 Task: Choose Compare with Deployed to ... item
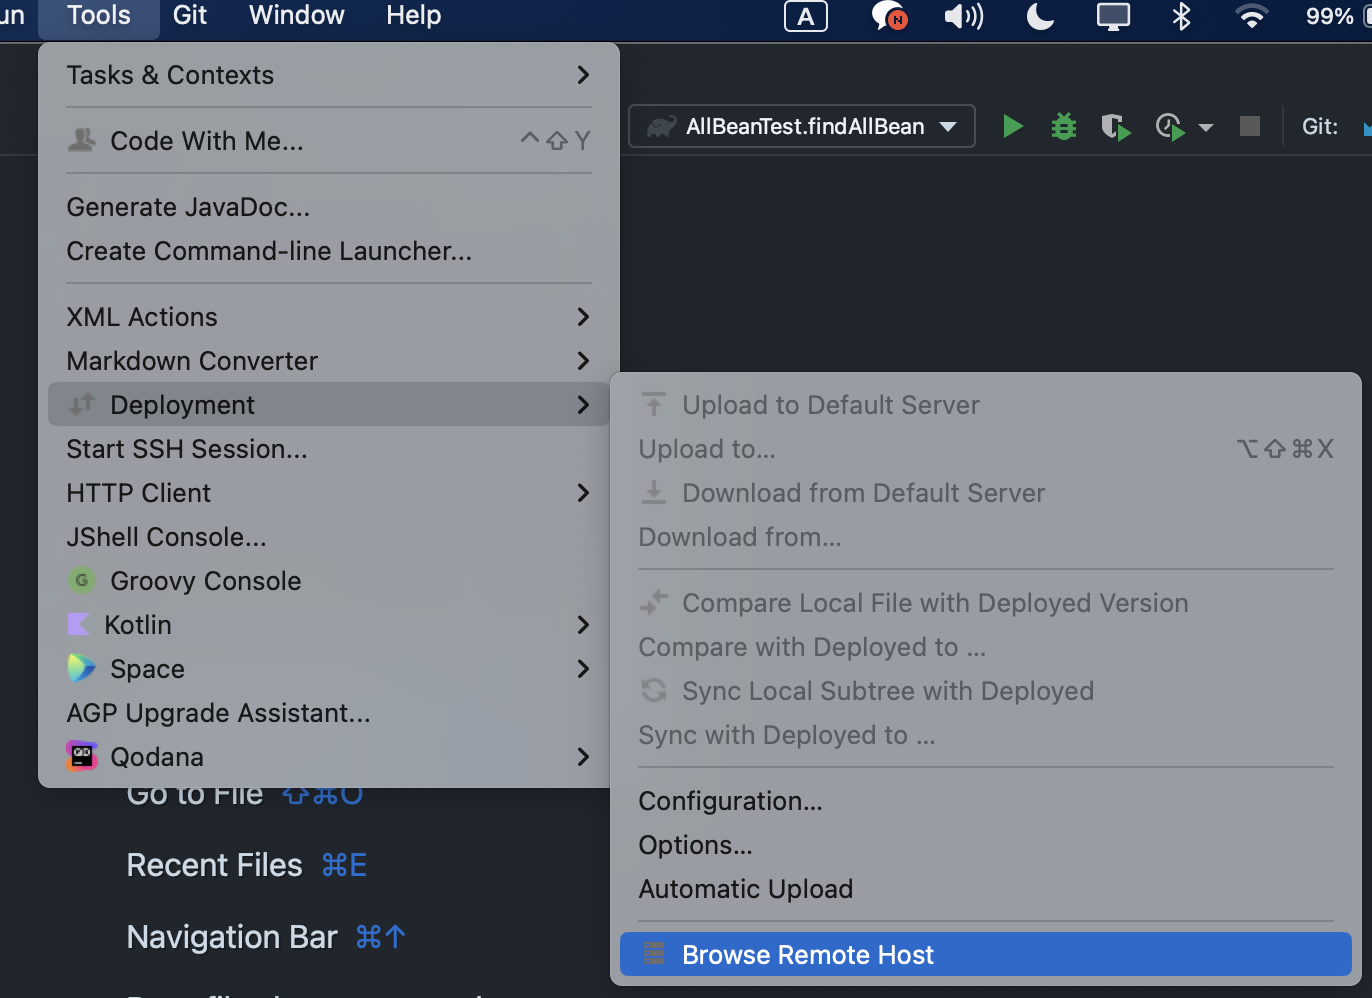click(986, 647)
